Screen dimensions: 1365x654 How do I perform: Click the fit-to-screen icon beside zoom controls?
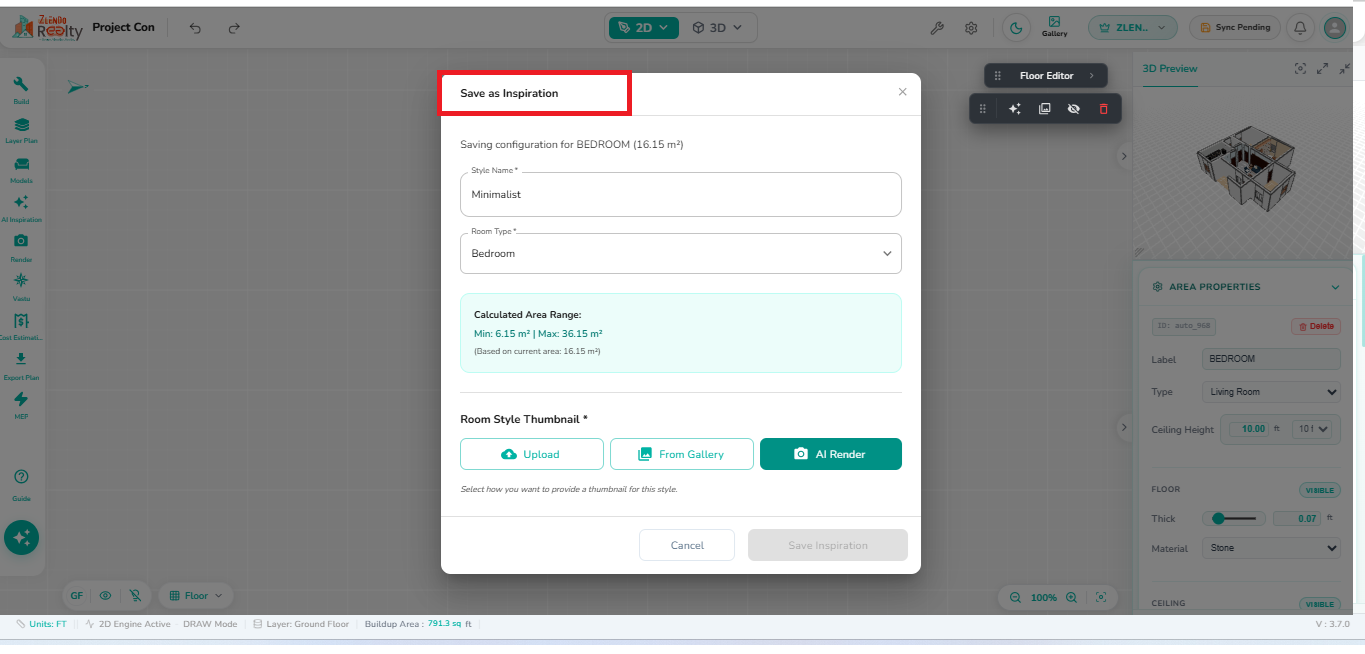(1101, 597)
